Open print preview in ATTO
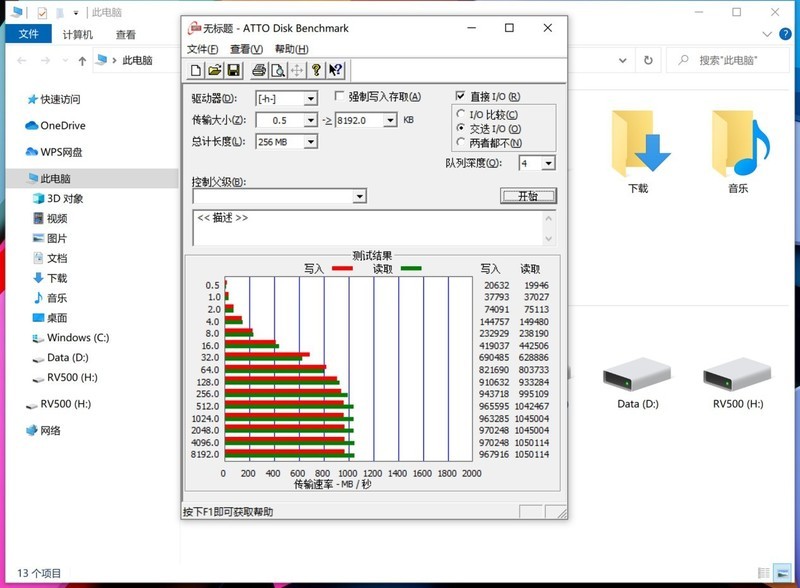 pos(280,70)
